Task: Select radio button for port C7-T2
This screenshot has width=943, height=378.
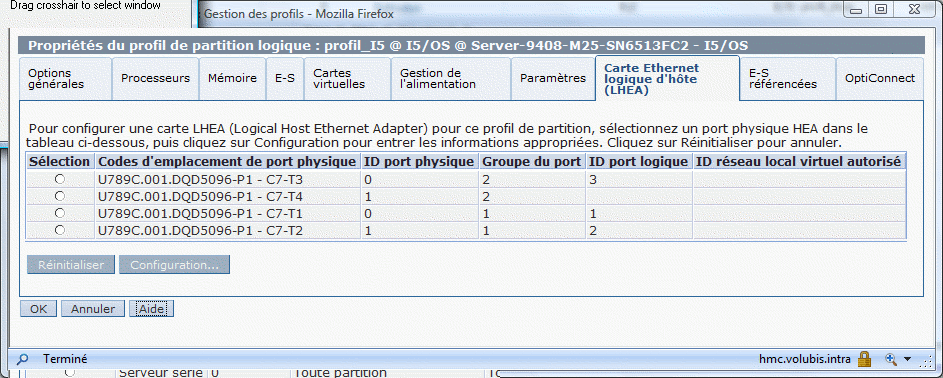Action: [59, 230]
